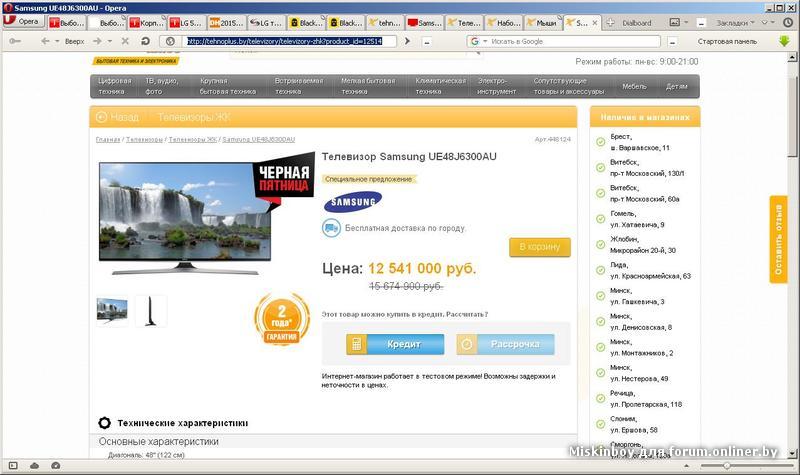The image size is (800, 475).
Task: Click the clock icon on Рассрочка button
Action: point(466,344)
